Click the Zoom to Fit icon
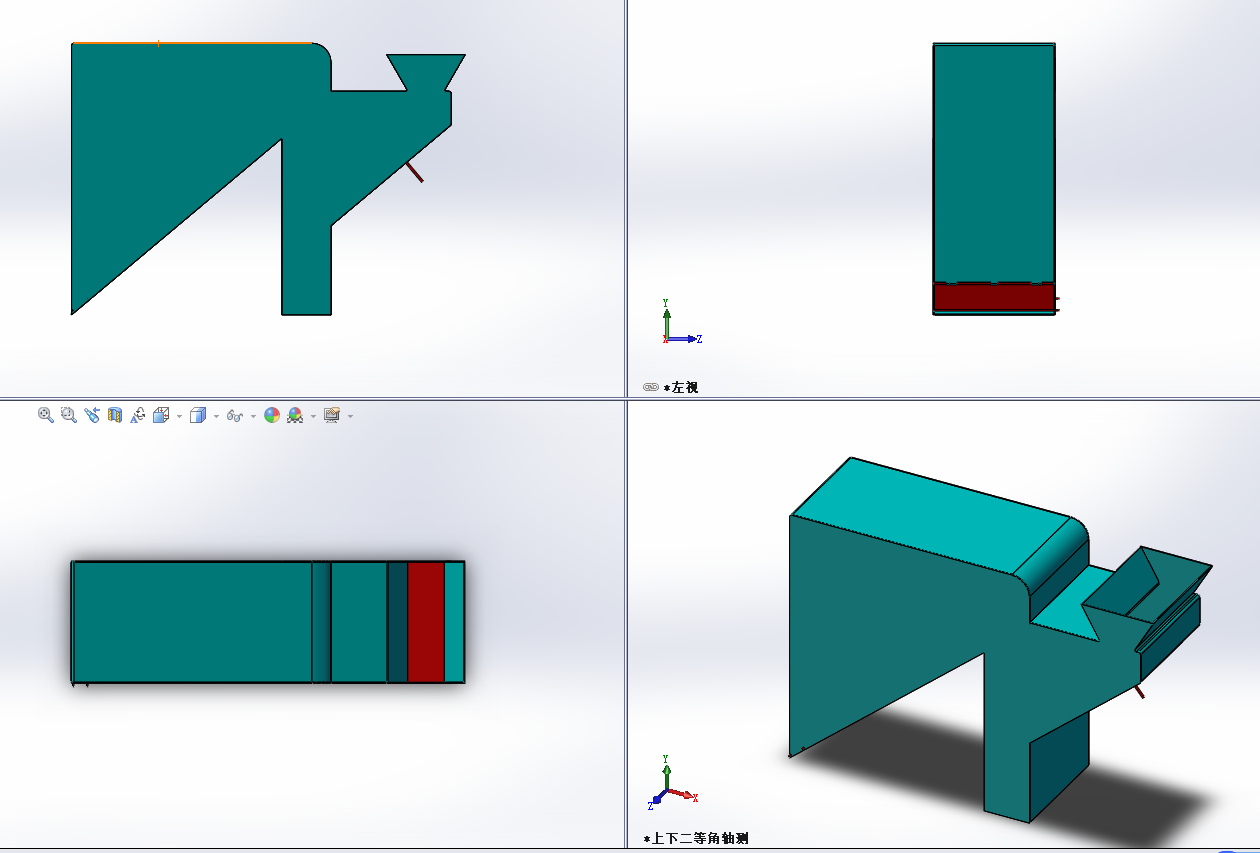The width and height of the screenshot is (1260, 853). click(46, 415)
